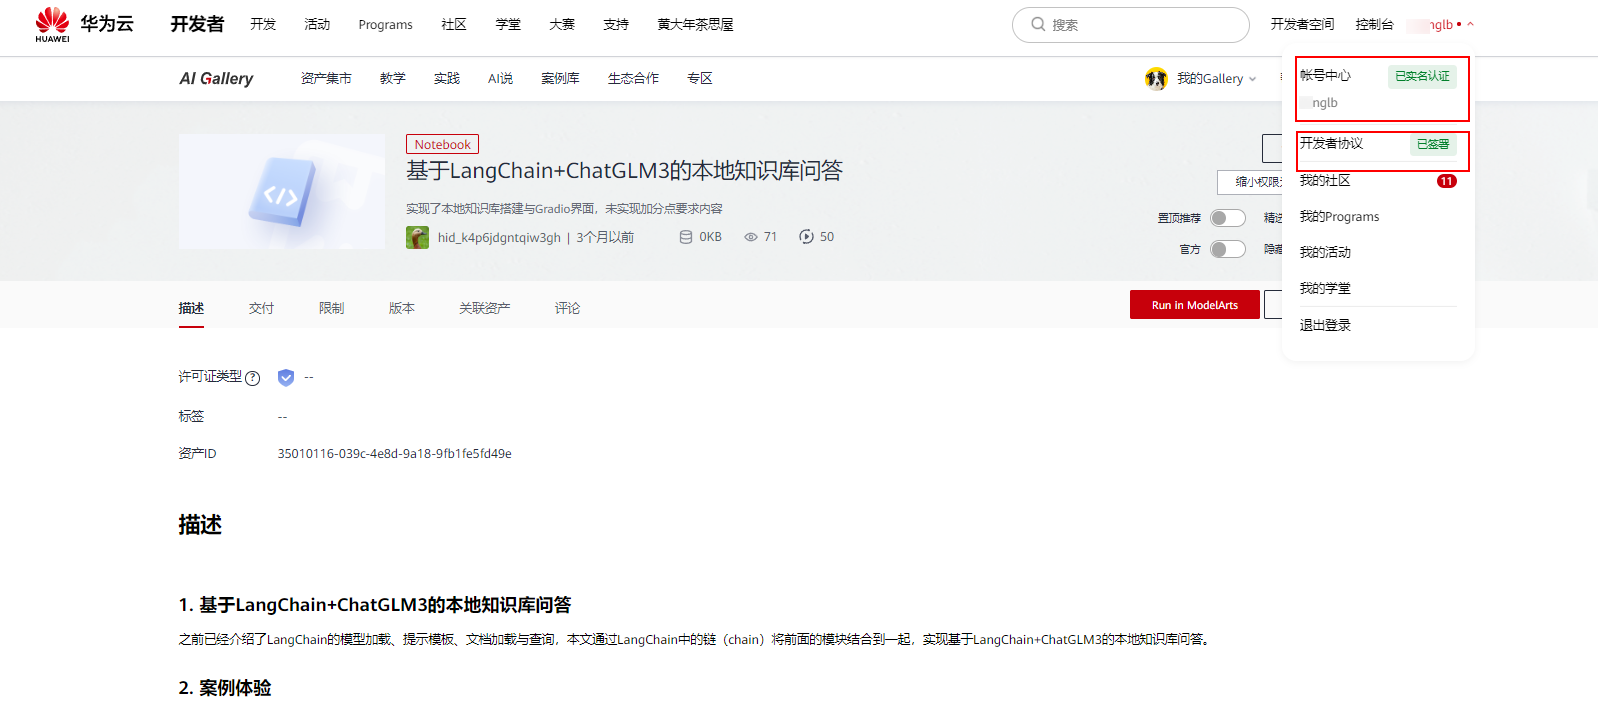1598x714 pixels.
Task: Click the asset ID 35010116-039c-4e8d-9a18-9fb1fe5fd49e
Action: pos(394,453)
